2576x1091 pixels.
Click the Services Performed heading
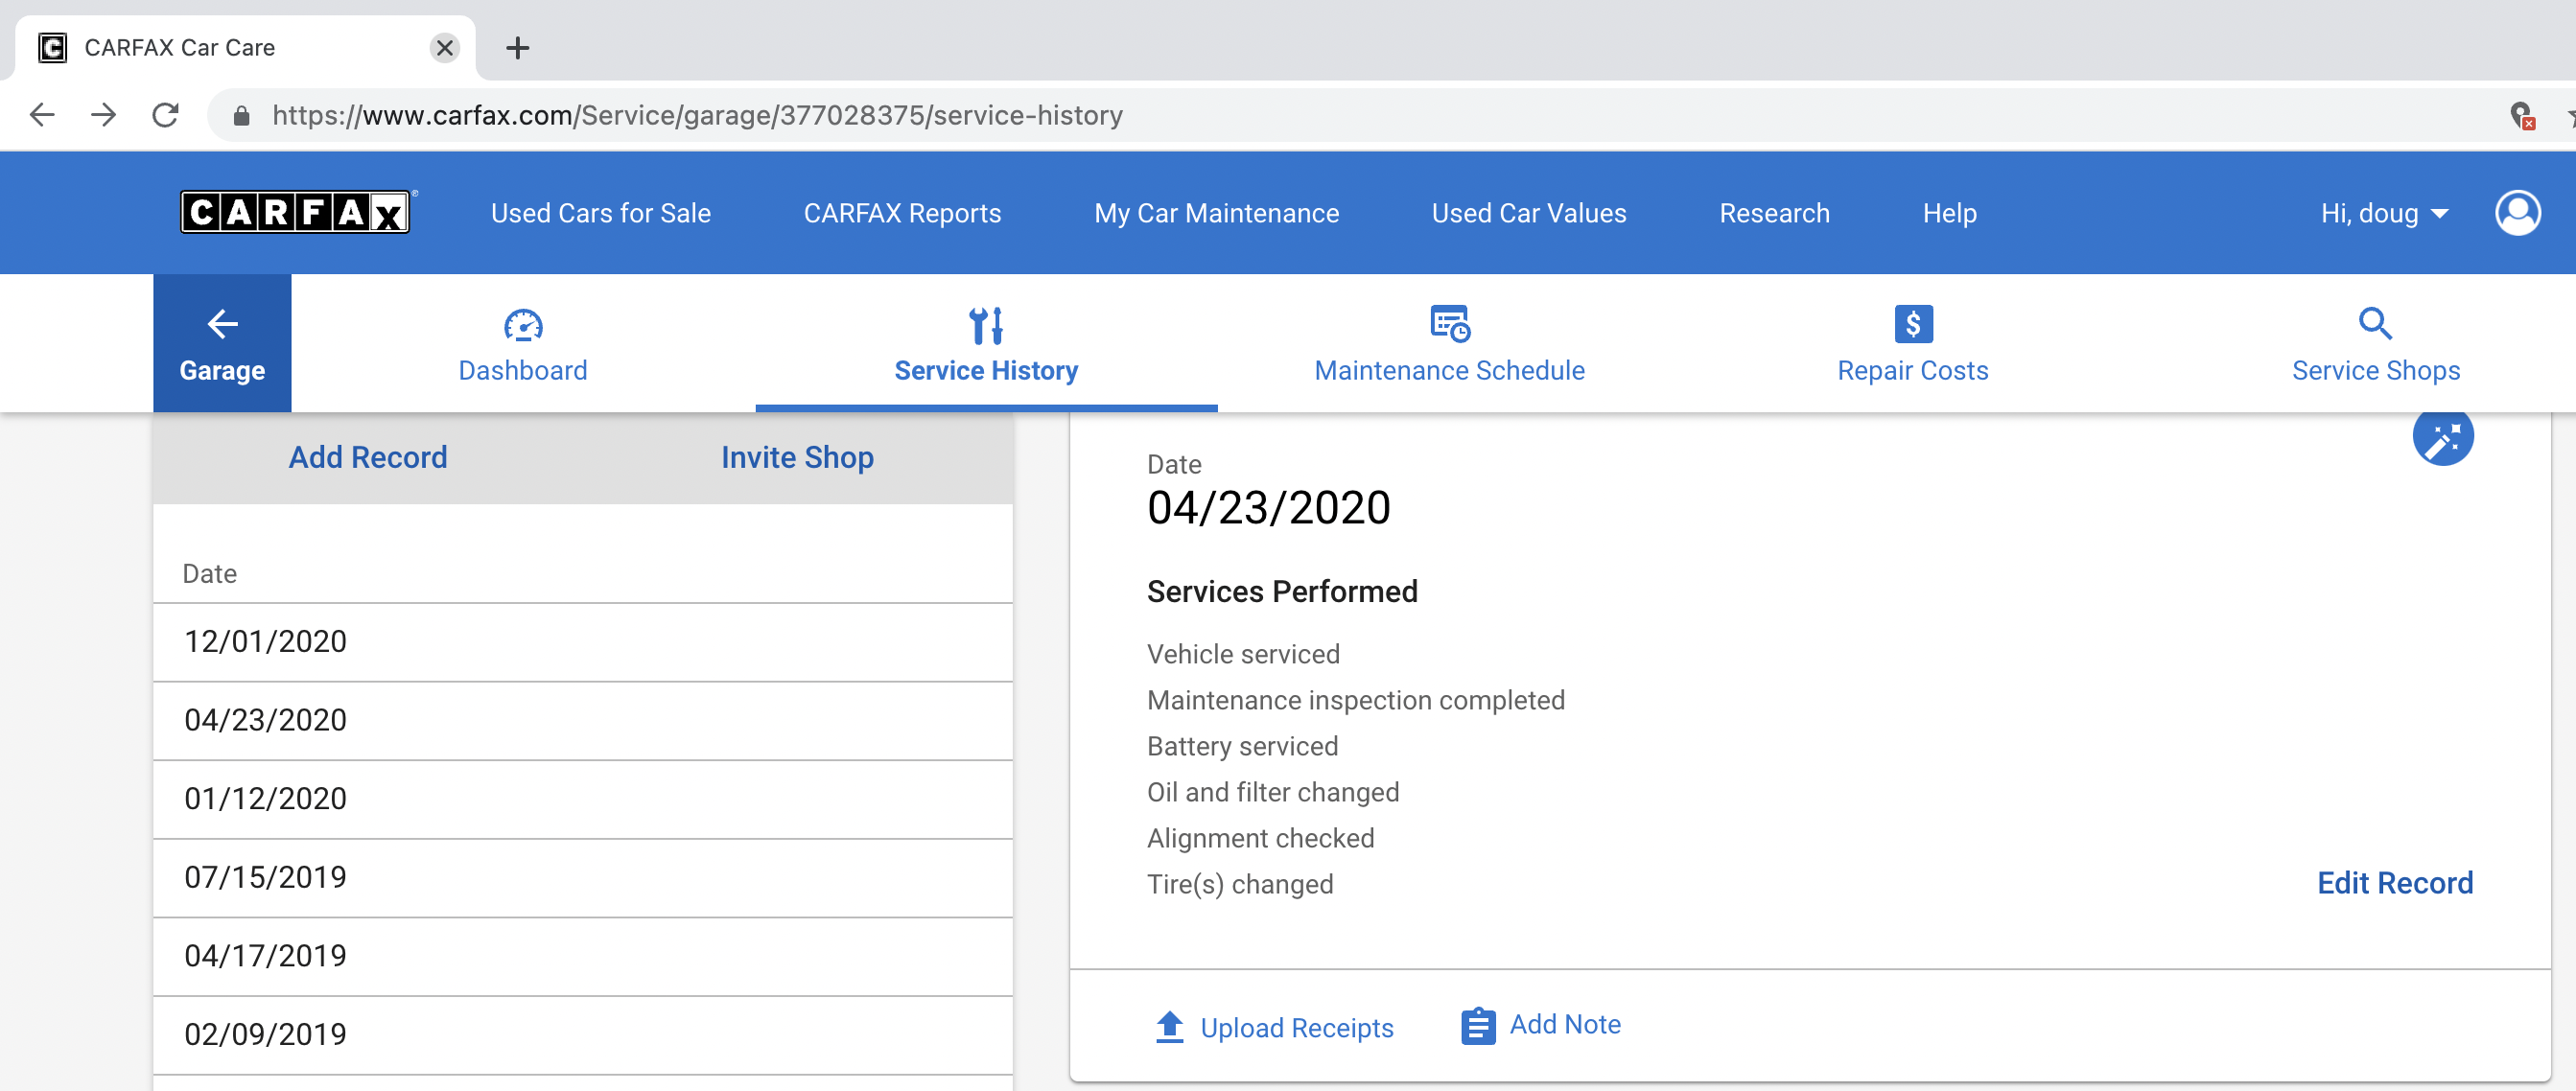1281,591
